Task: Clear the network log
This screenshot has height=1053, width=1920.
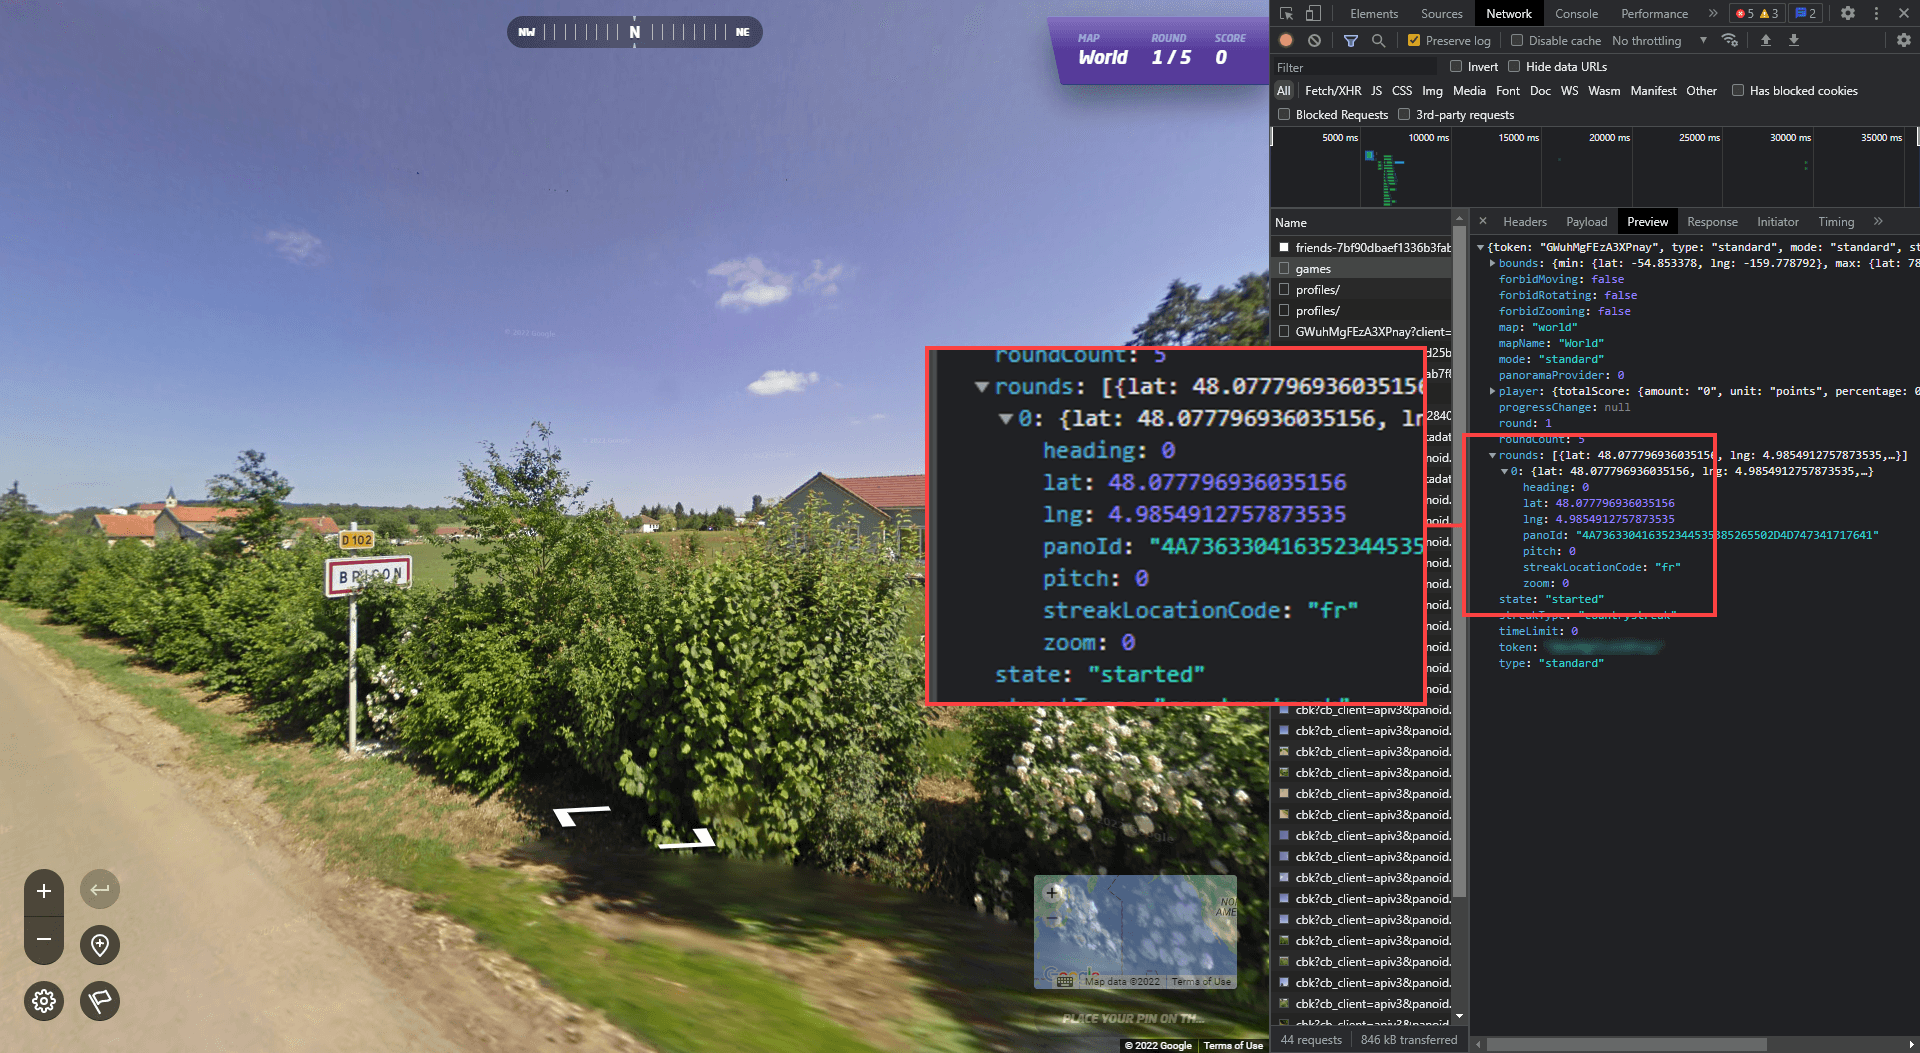Action: 1314,41
